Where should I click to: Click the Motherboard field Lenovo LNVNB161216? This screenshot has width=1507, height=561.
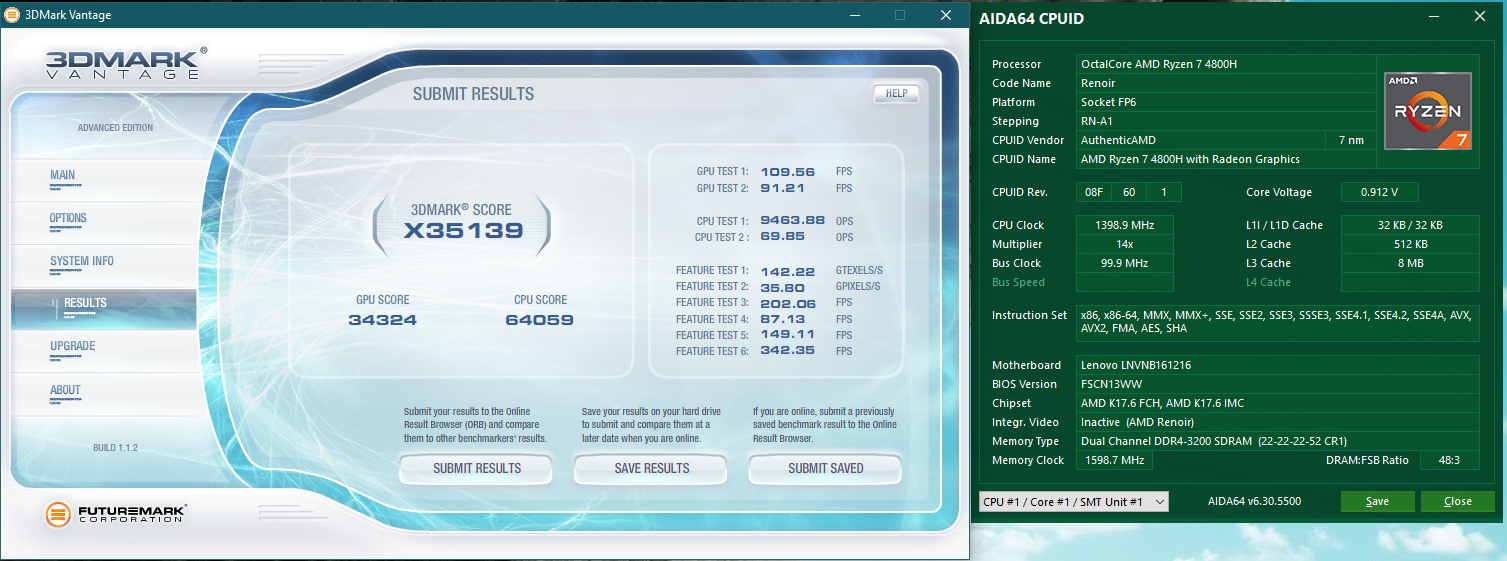coord(1277,365)
